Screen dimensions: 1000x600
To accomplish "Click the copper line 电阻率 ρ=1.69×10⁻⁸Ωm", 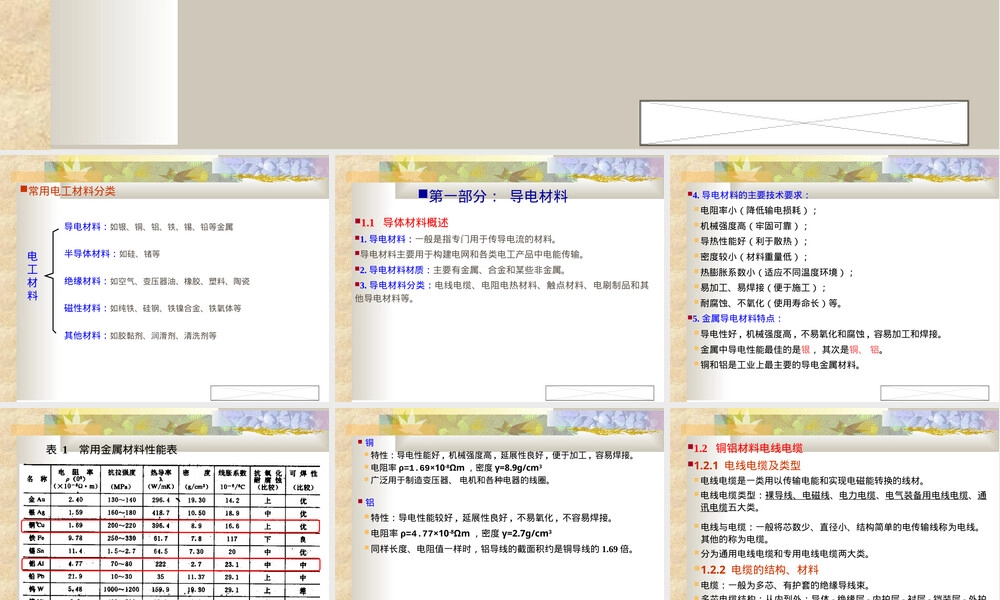I will [457, 467].
